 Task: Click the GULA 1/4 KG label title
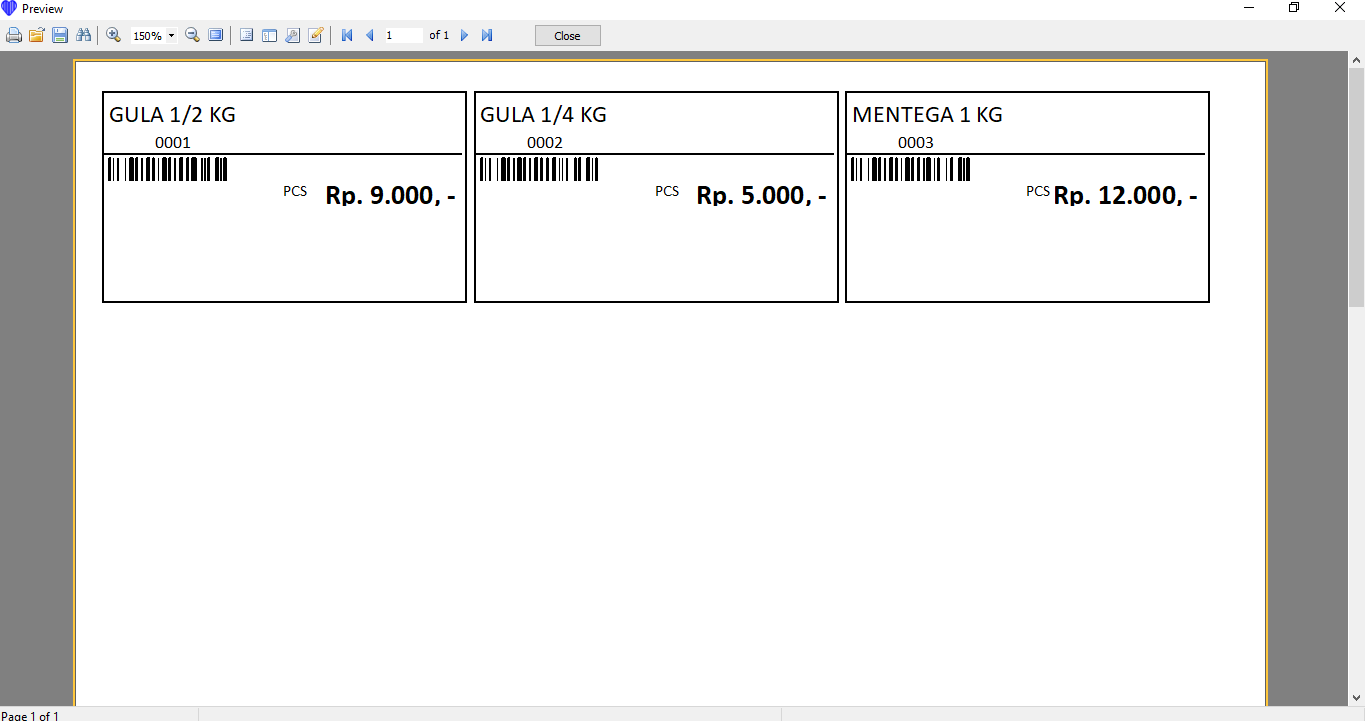click(543, 115)
